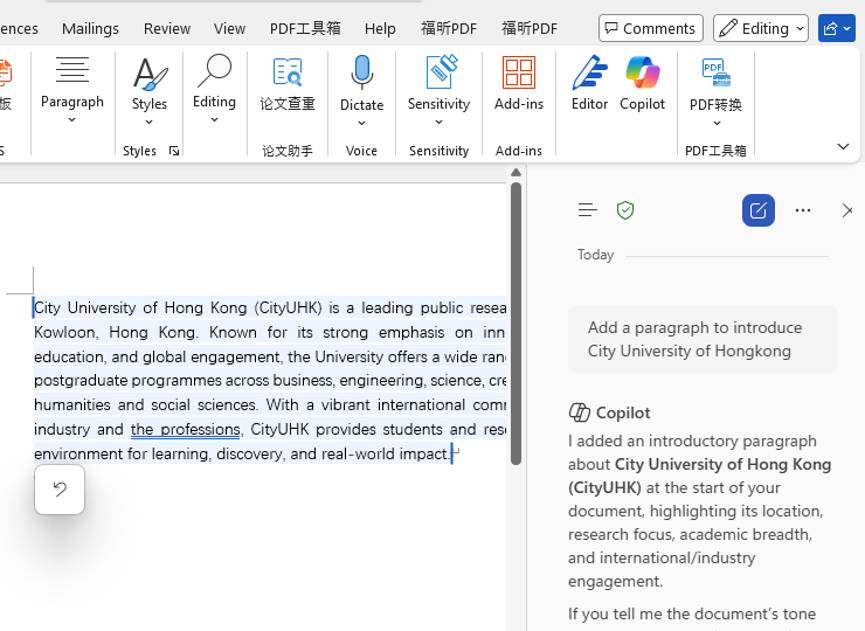Expand the PDF转换 dropdown arrow
Image resolution: width=865 pixels, height=631 pixels.
[x=717, y=123]
